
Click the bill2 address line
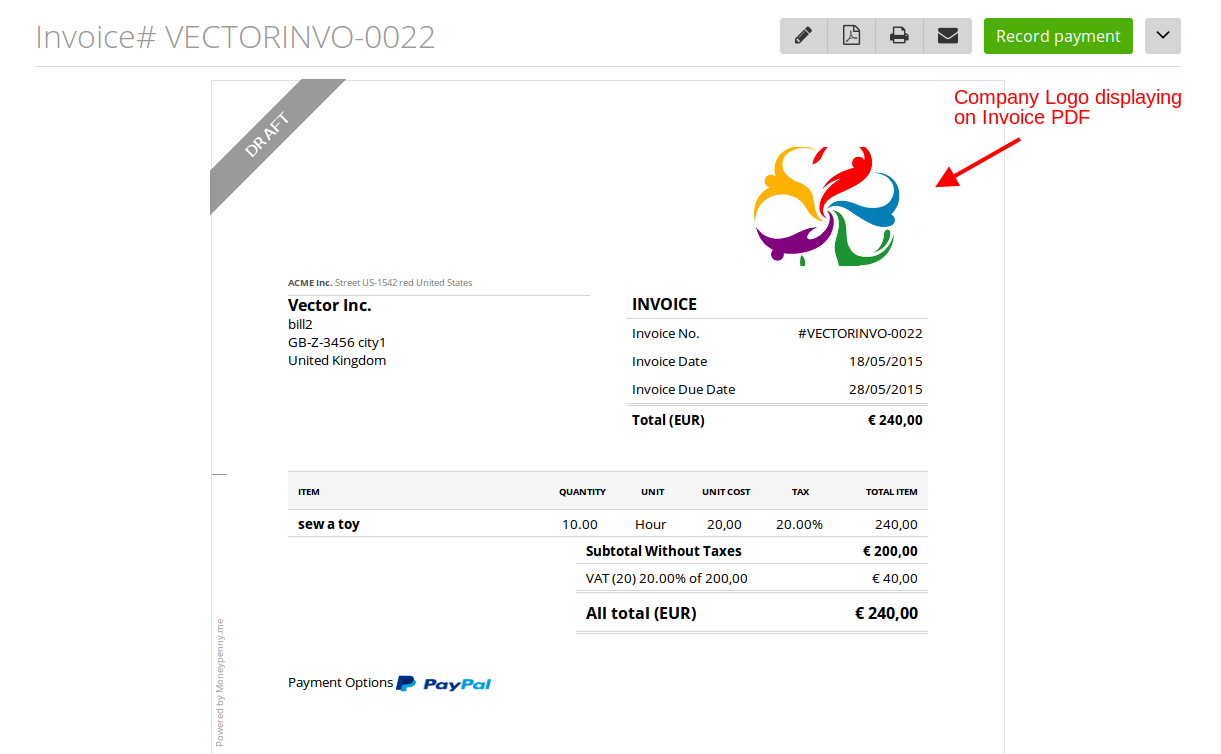300,324
